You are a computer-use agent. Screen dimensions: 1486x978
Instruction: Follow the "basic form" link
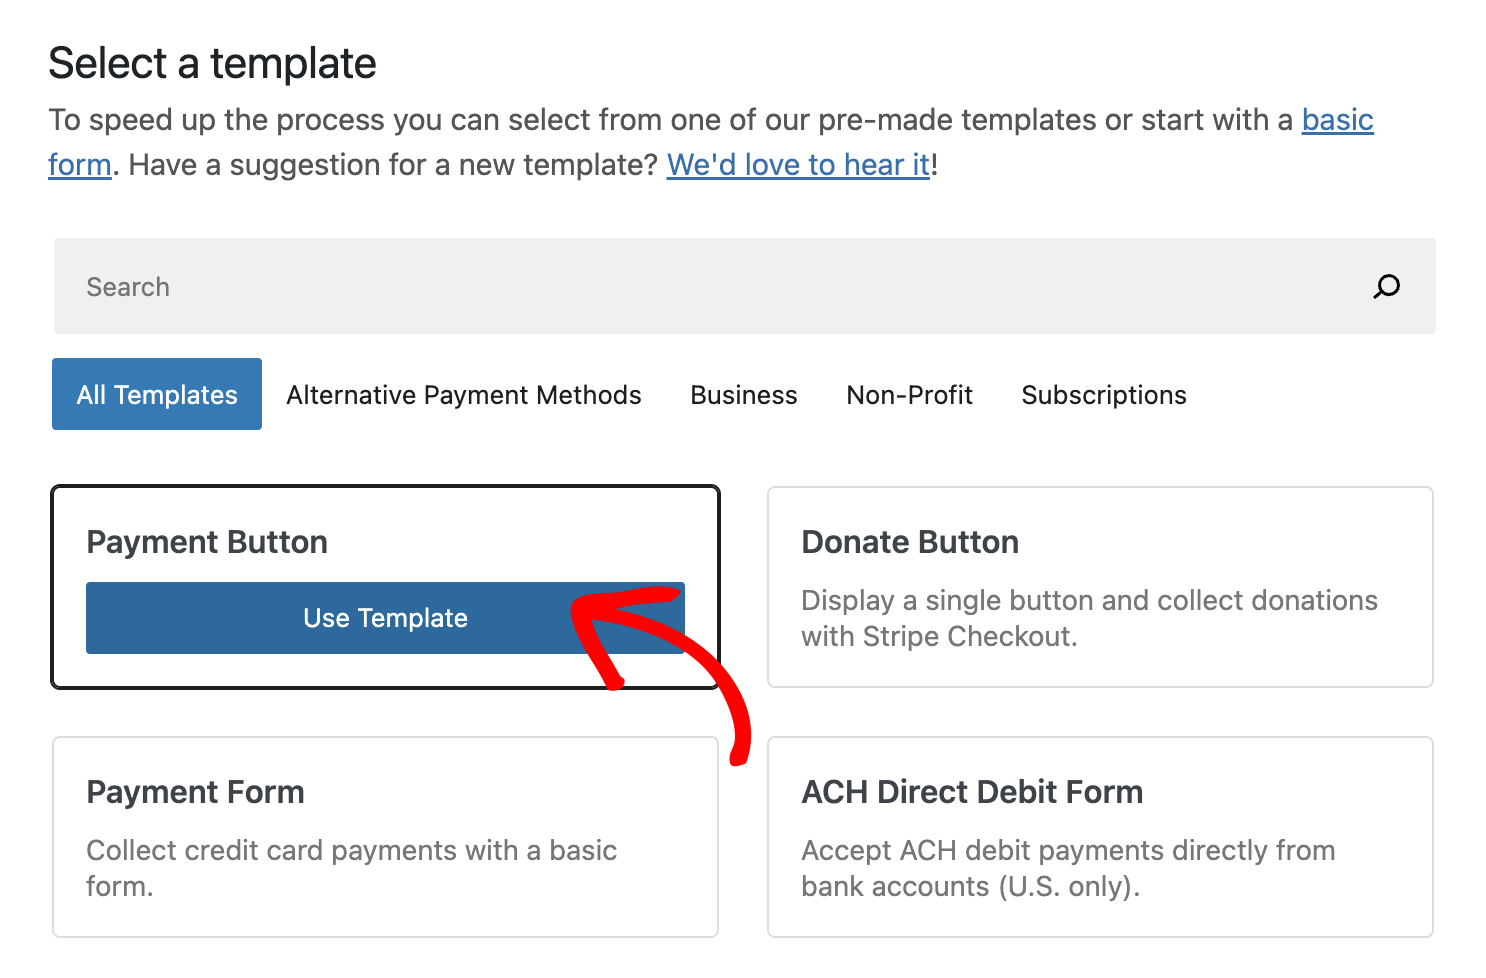(1337, 120)
